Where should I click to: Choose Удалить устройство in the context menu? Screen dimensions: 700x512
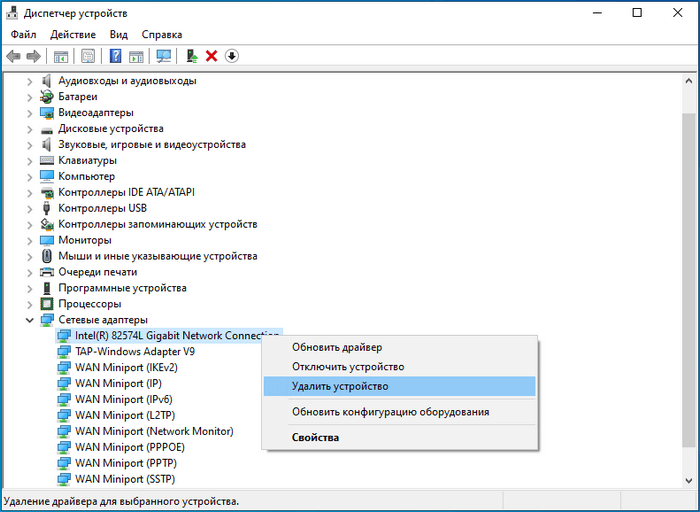tap(340, 386)
